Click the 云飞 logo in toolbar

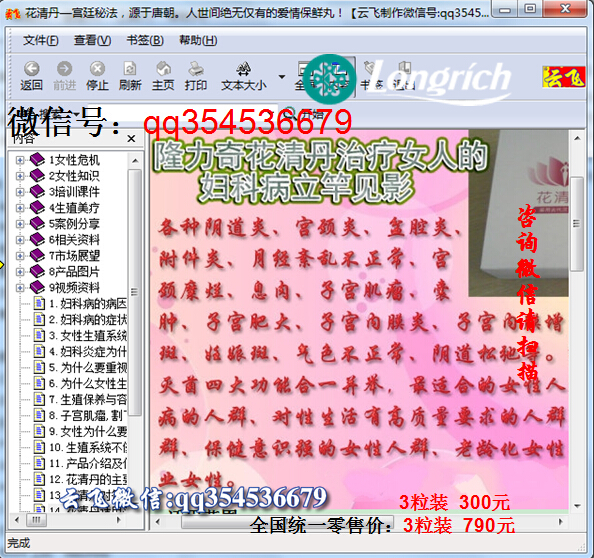pos(564,77)
